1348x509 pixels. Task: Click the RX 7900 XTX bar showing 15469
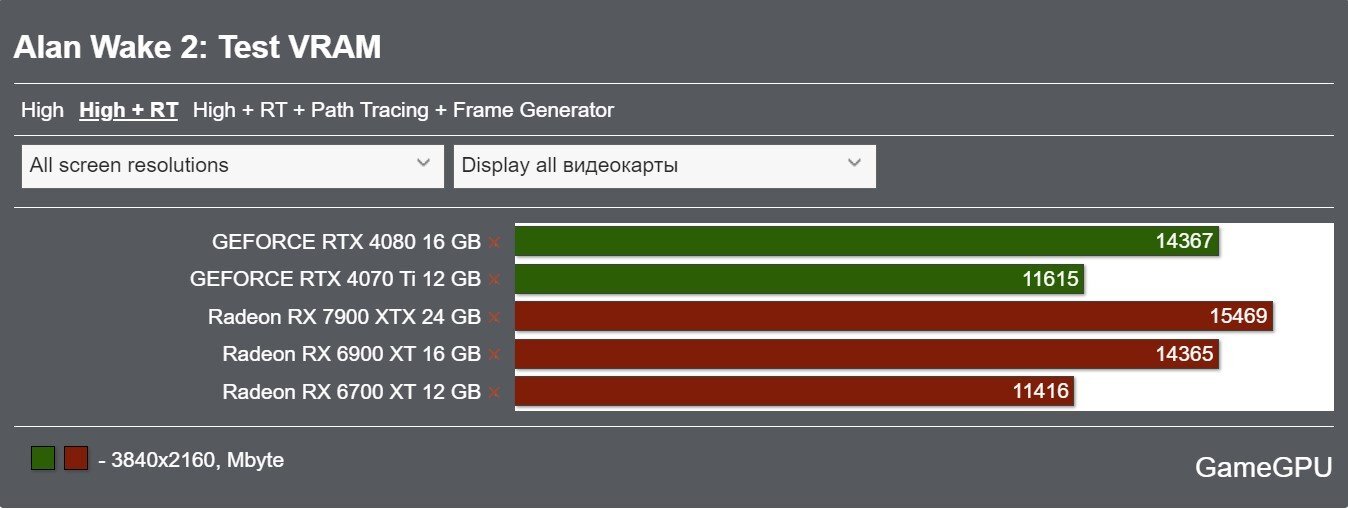(x=894, y=317)
